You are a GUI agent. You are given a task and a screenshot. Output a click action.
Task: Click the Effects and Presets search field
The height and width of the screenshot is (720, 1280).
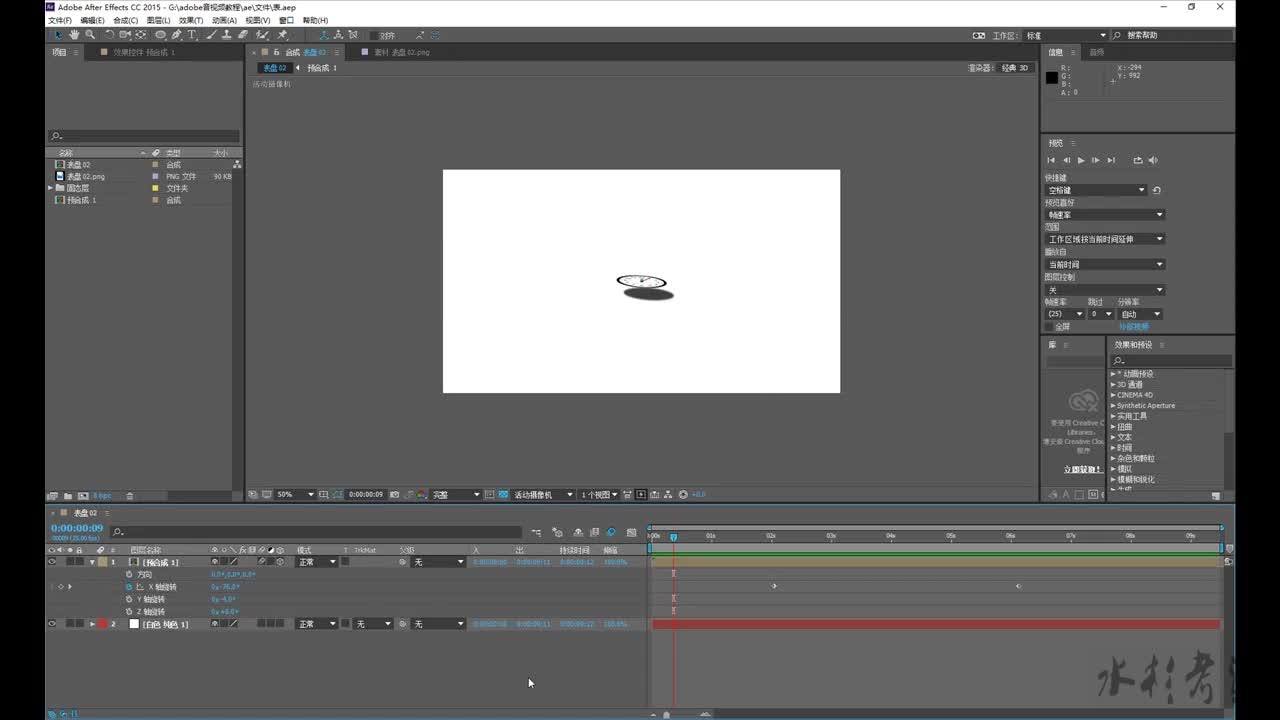[1171, 361]
